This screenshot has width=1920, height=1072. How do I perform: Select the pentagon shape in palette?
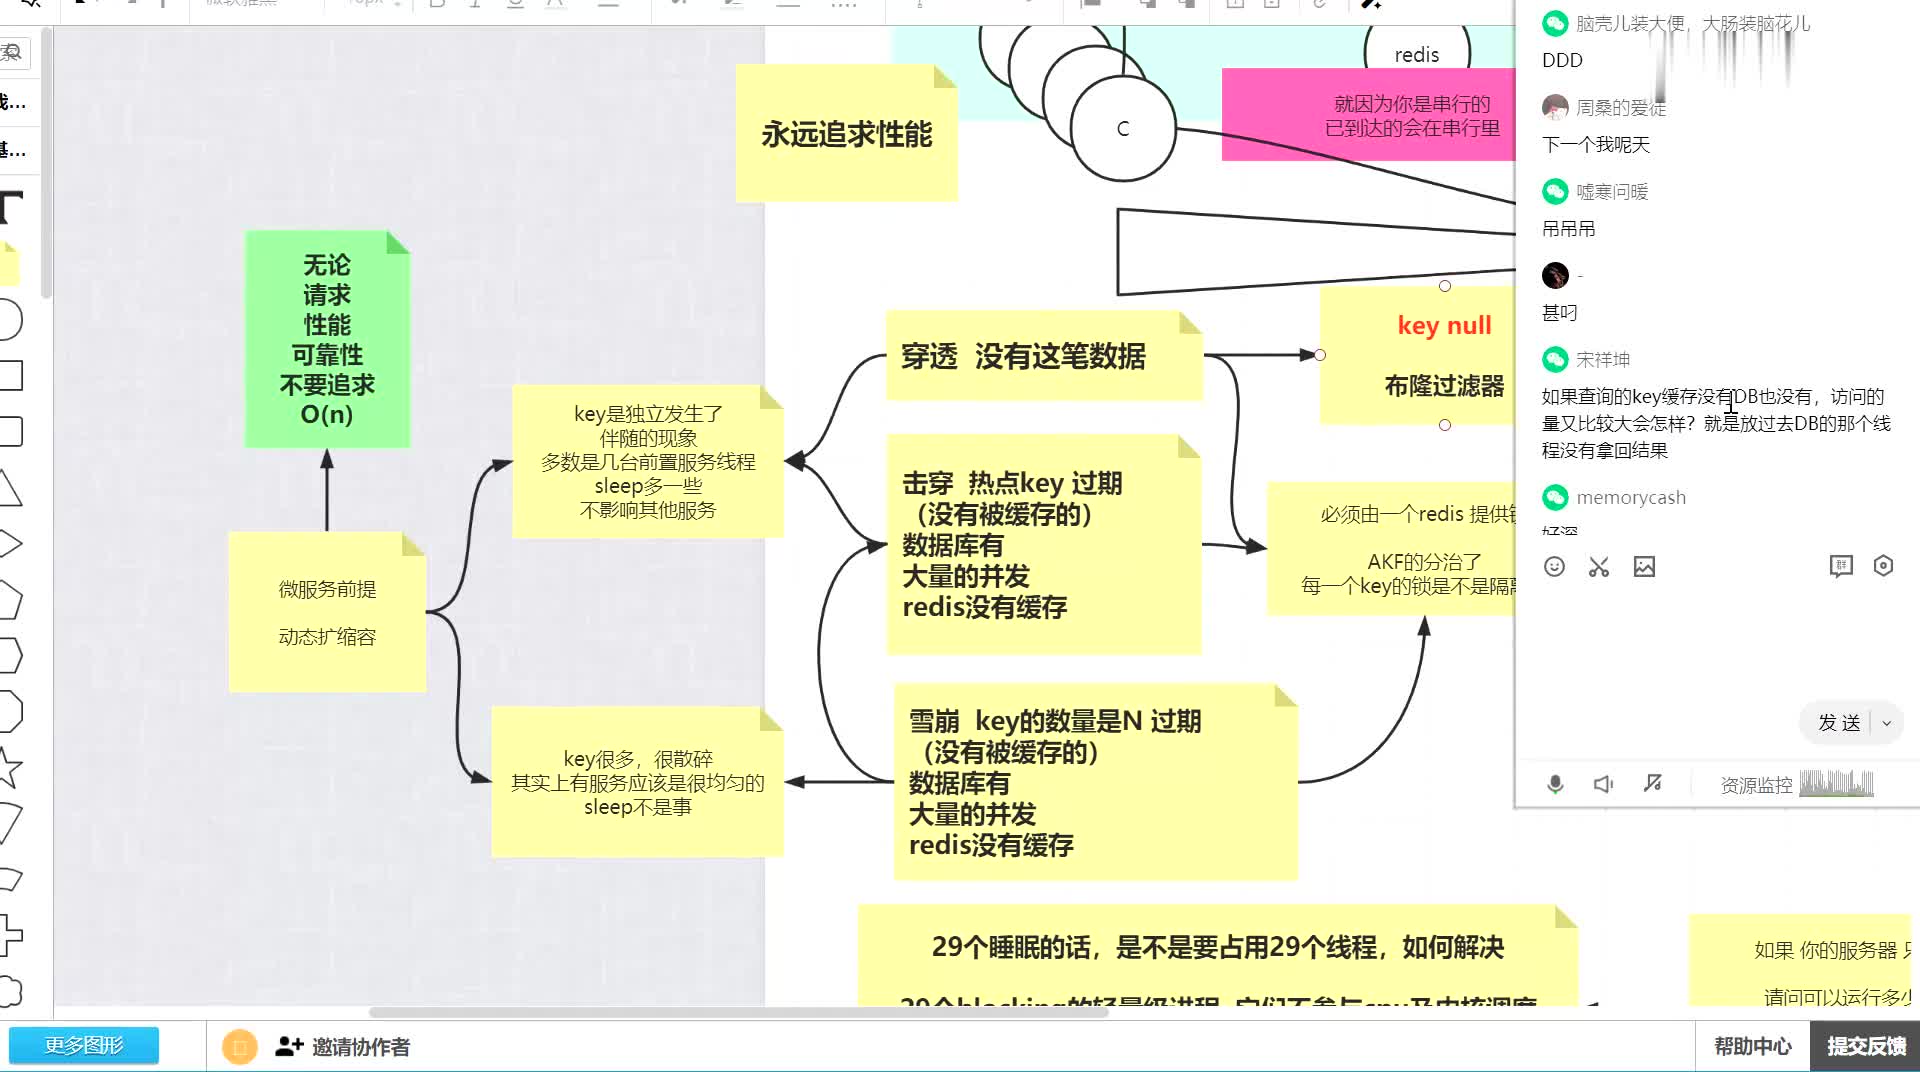click(9, 600)
